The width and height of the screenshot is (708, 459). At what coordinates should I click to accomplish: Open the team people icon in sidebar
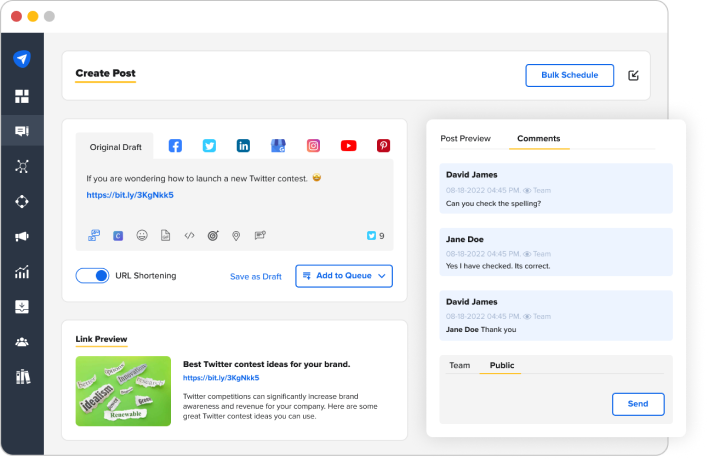pyautogui.click(x=22, y=342)
